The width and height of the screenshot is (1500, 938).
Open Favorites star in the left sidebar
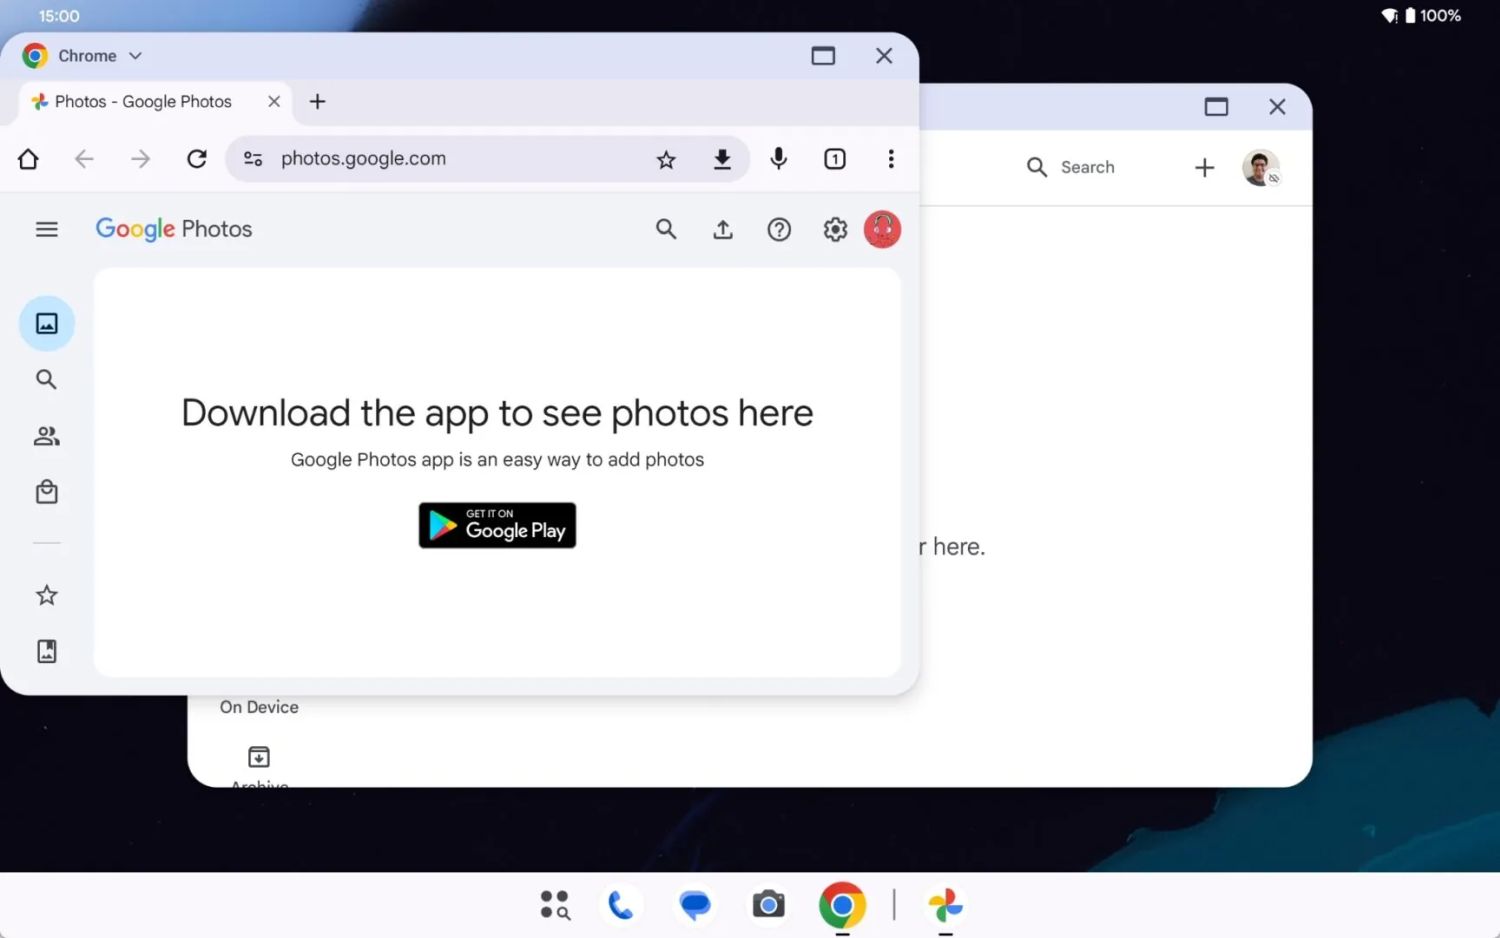point(46,595)
